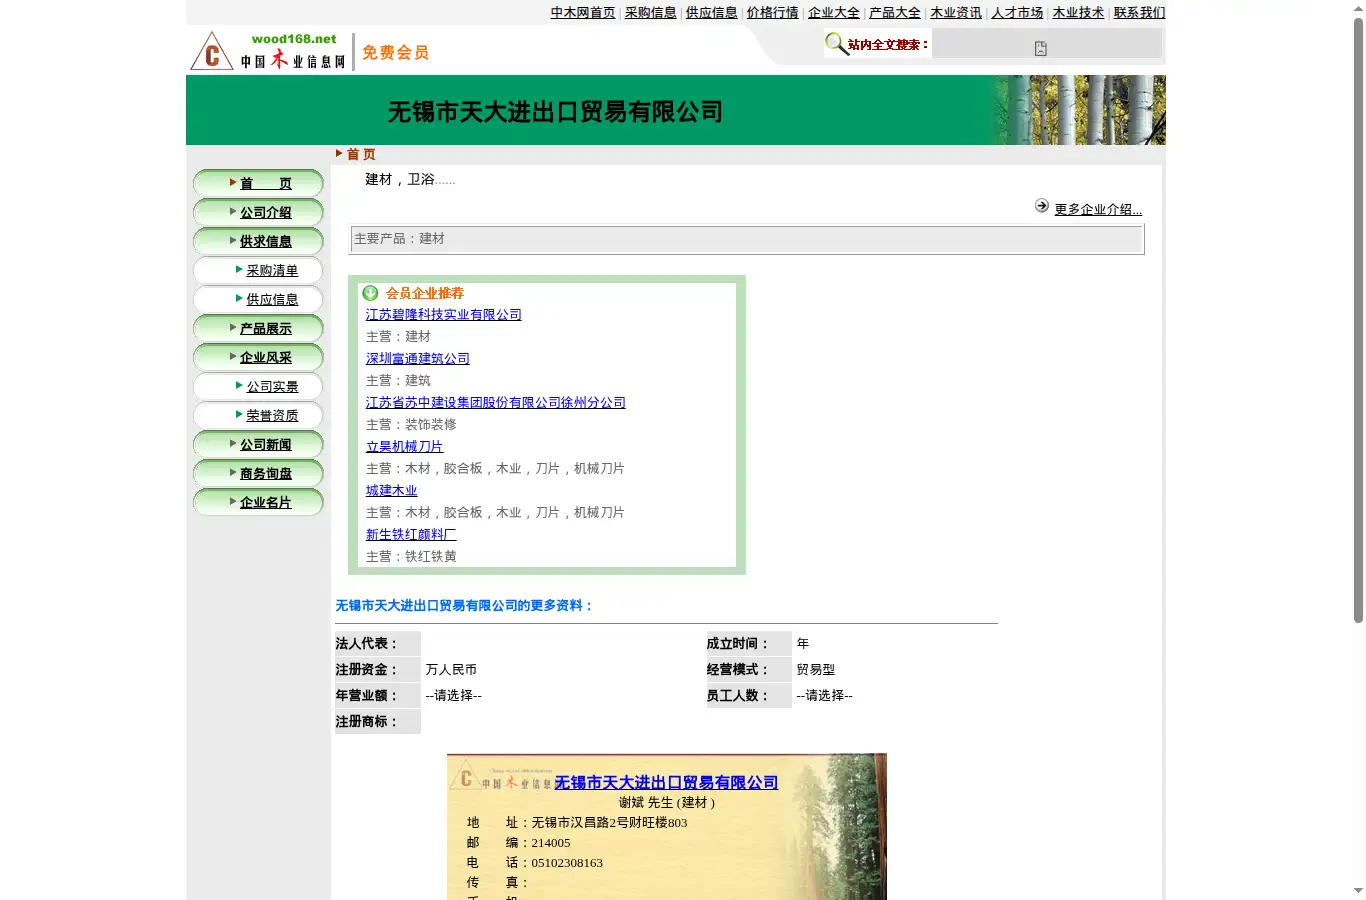Image resolution: width=1366 pixels, height=900 pixels.
Task: Click the page vertical scrollbar
Action: (x=1358, y=320)
